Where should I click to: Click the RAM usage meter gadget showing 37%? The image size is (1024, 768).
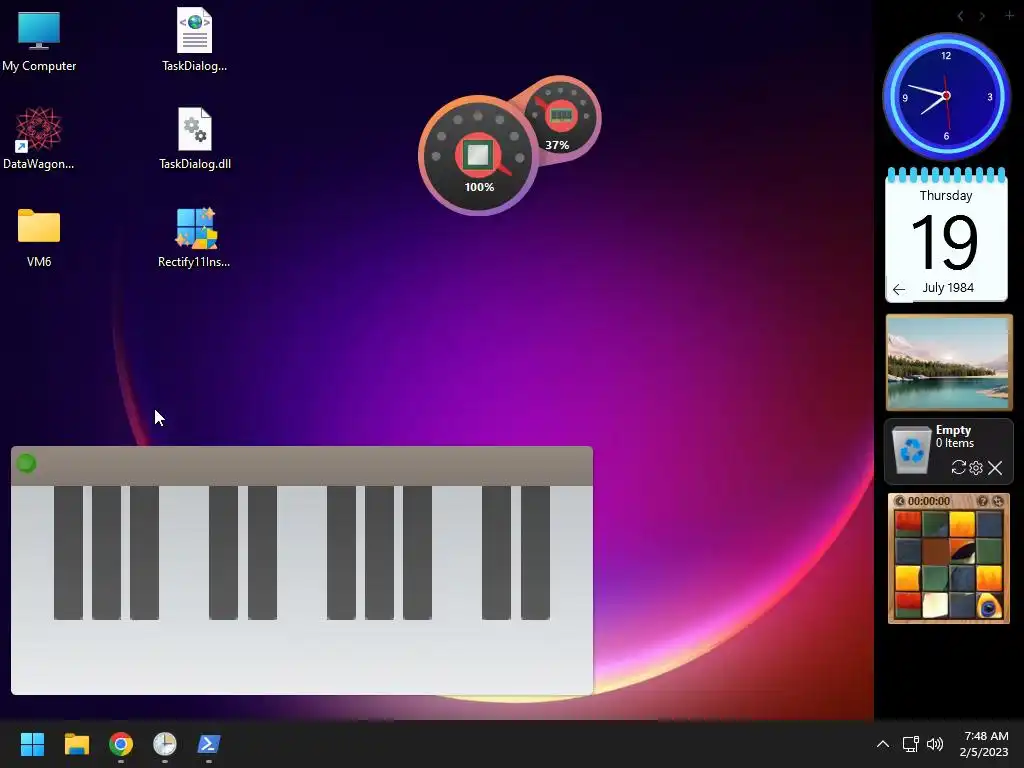point(561,120)
